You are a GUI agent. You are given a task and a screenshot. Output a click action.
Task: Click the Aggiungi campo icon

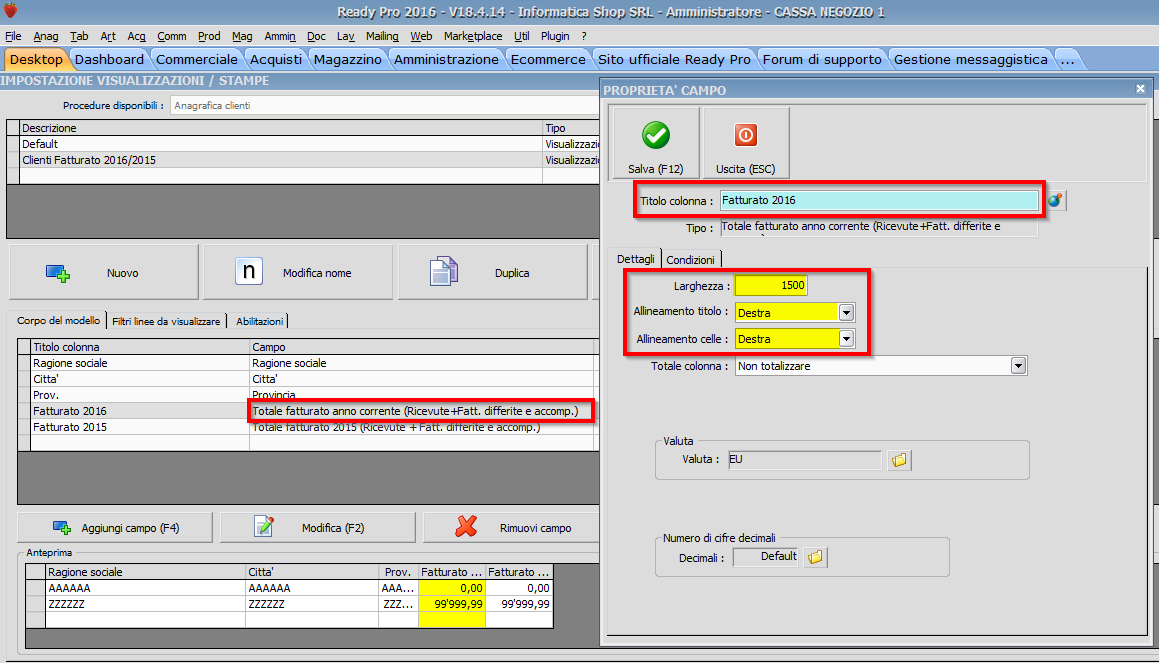click(62, 528)
